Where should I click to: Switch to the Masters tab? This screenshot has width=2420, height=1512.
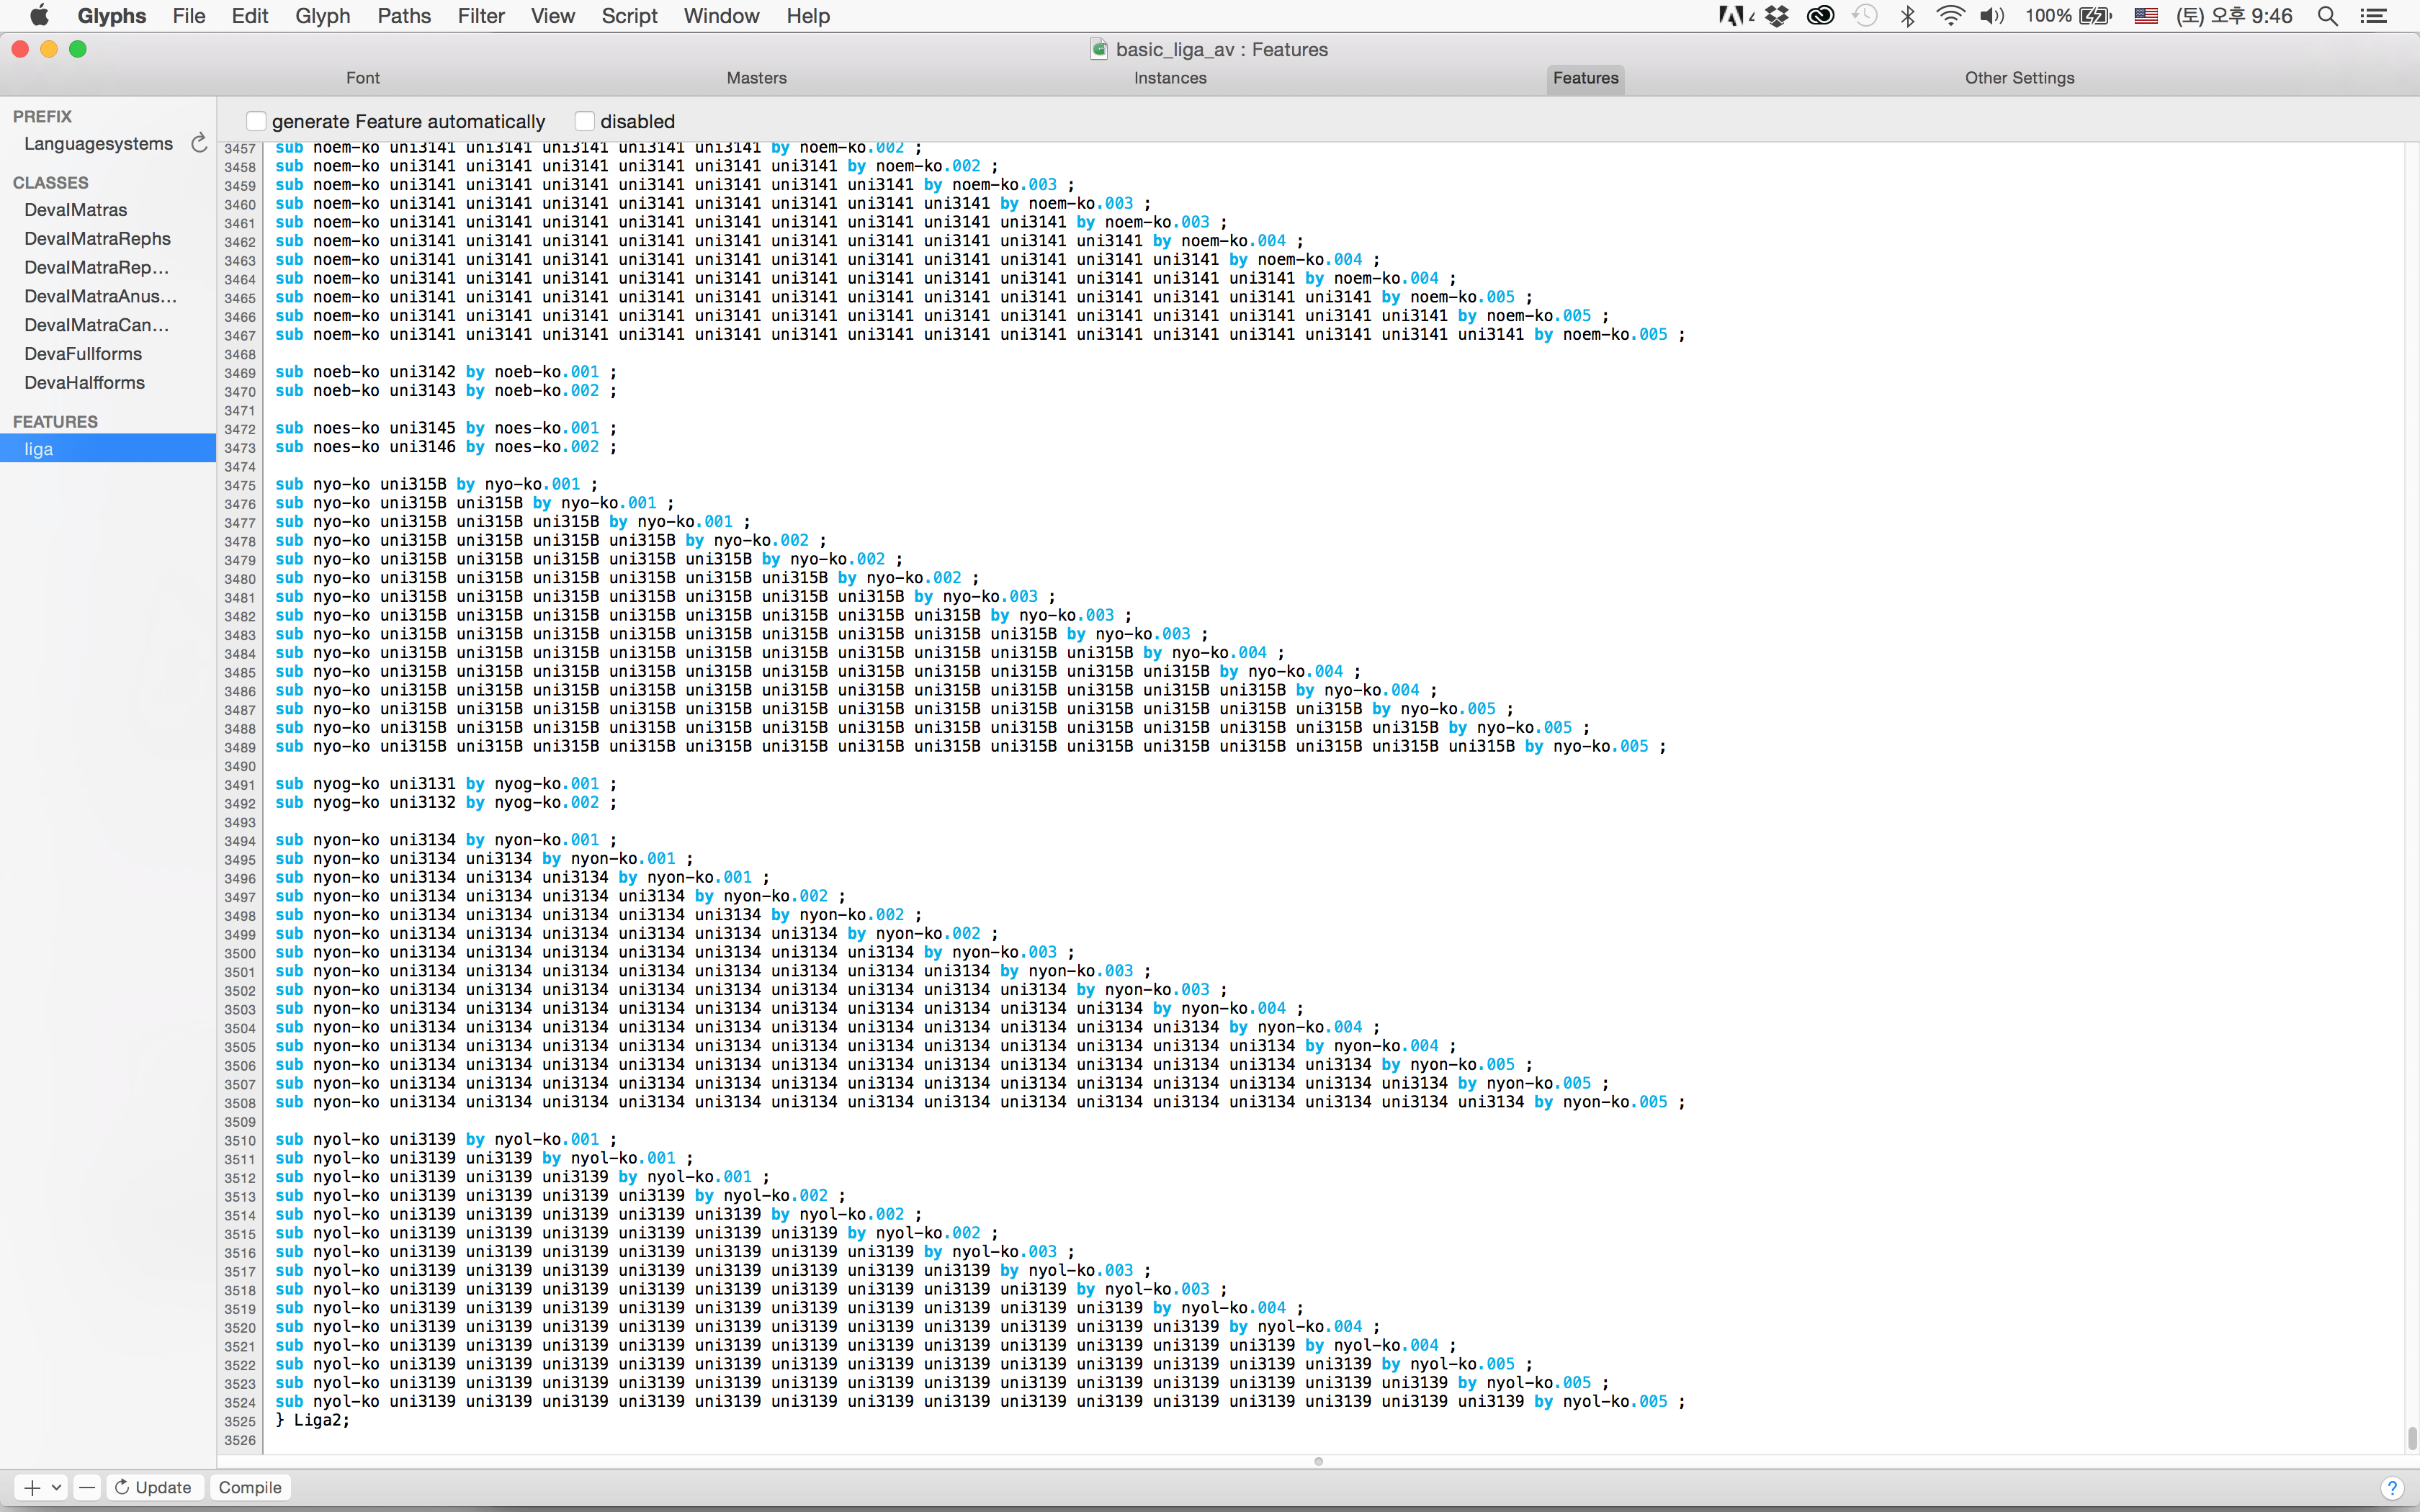pyautogui.click(x=756, y=78)
